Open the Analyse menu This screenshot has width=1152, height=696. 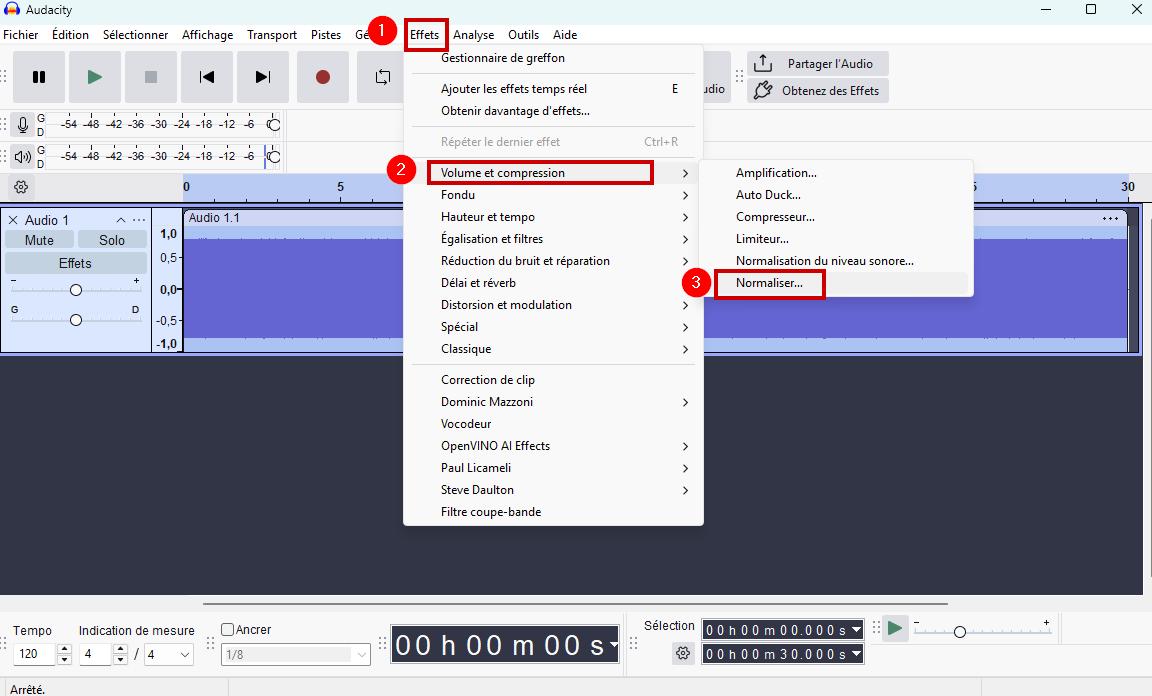coord(473,35)
